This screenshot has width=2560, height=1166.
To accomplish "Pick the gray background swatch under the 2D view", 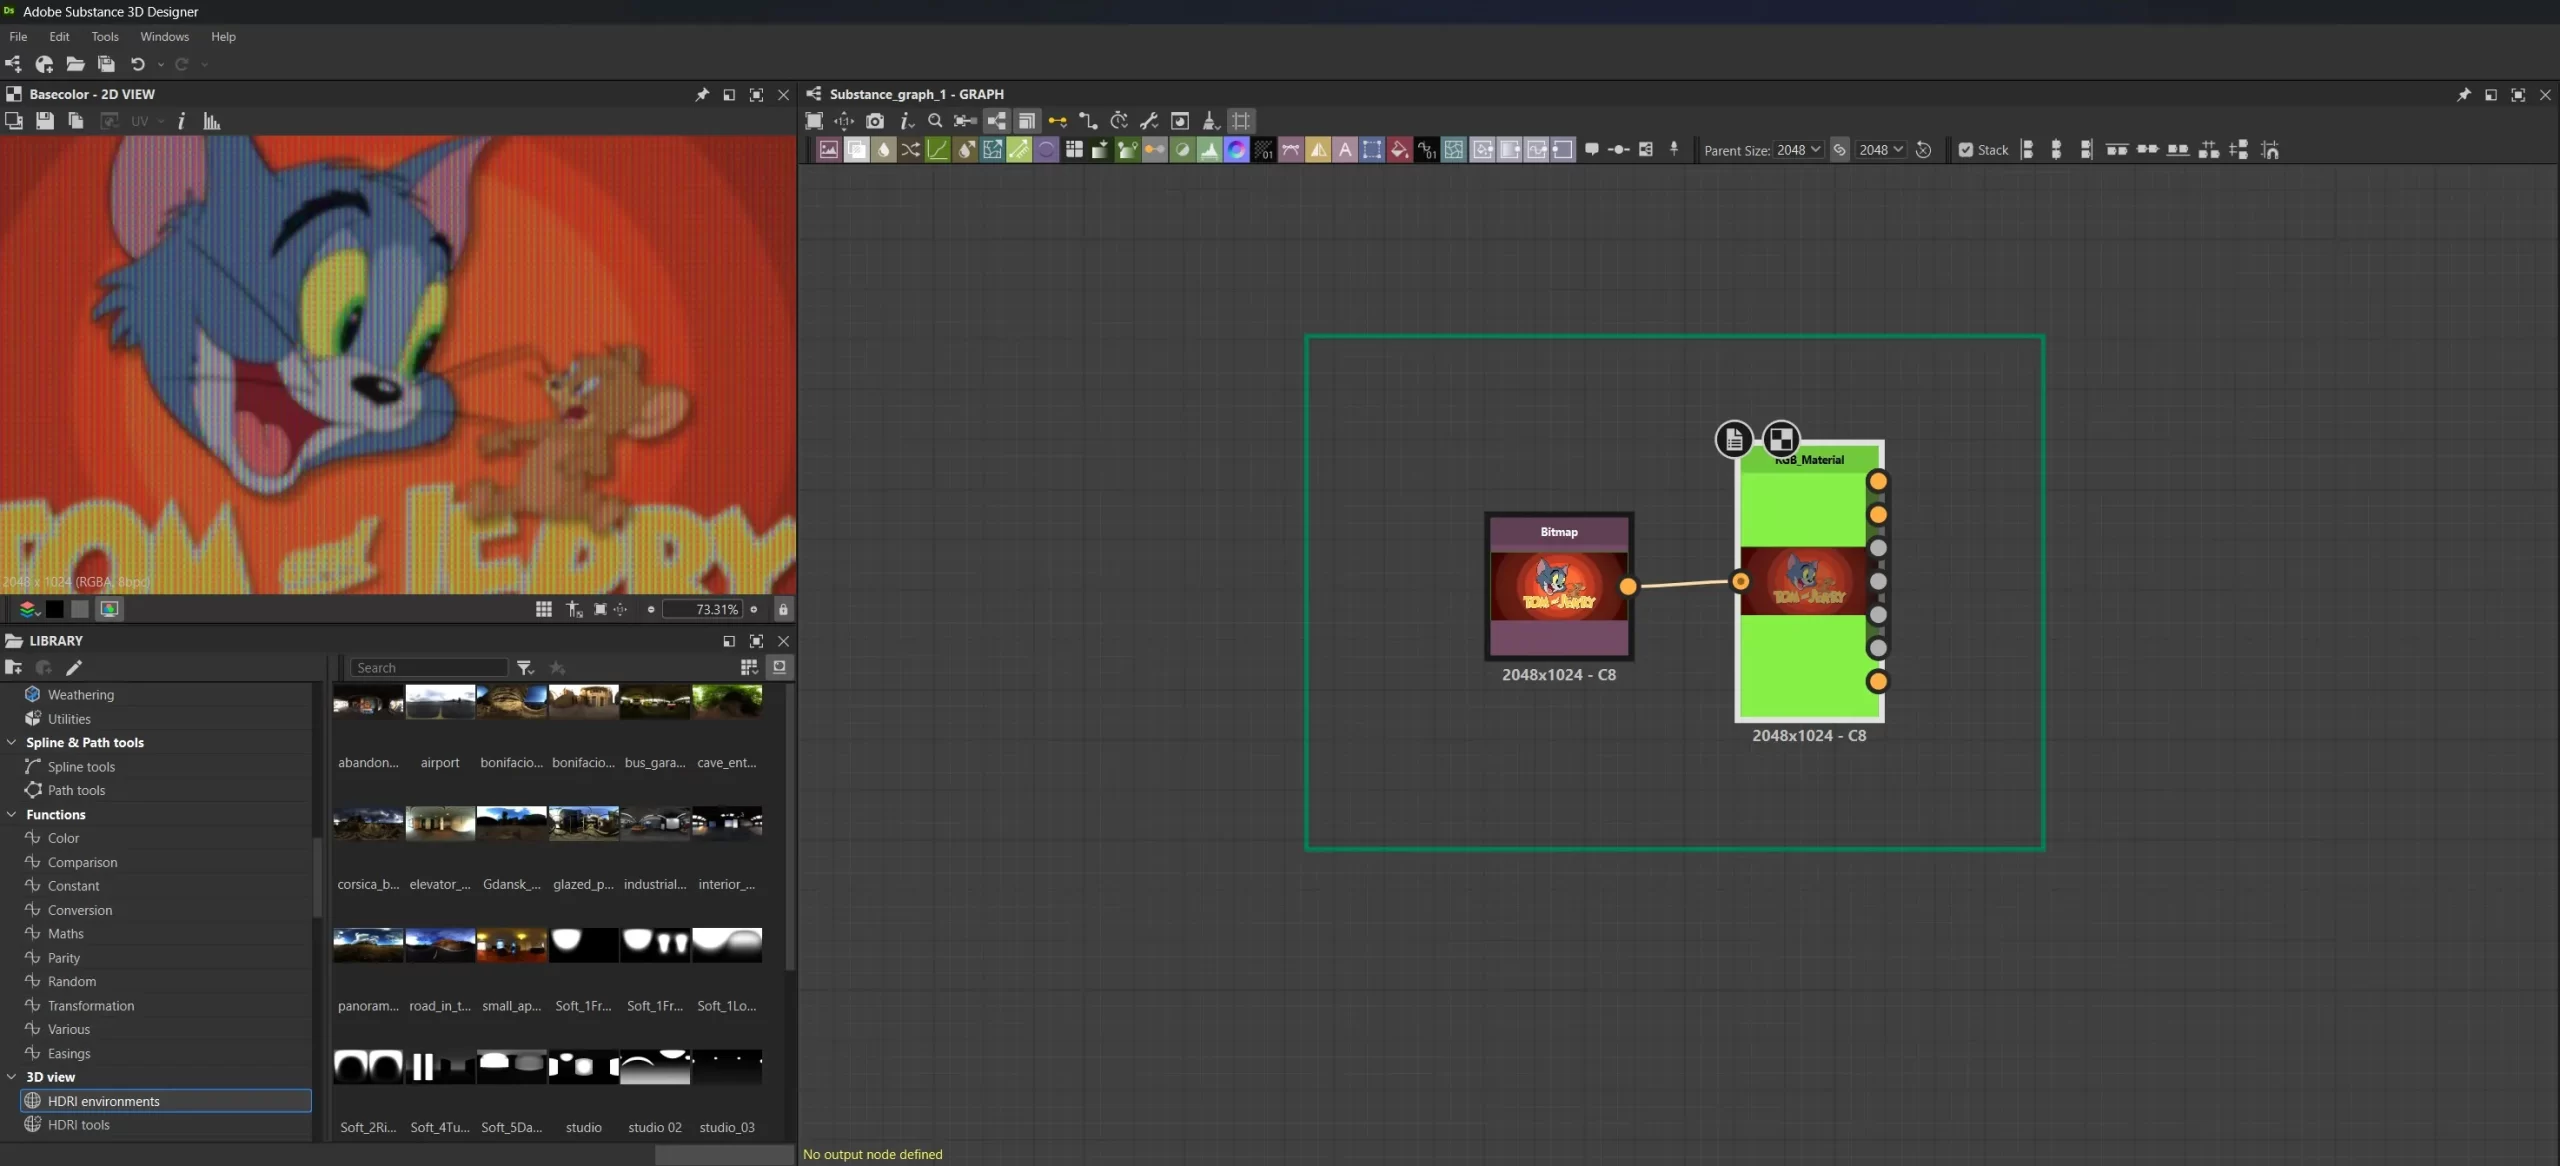I will click(x=80, y=609).
